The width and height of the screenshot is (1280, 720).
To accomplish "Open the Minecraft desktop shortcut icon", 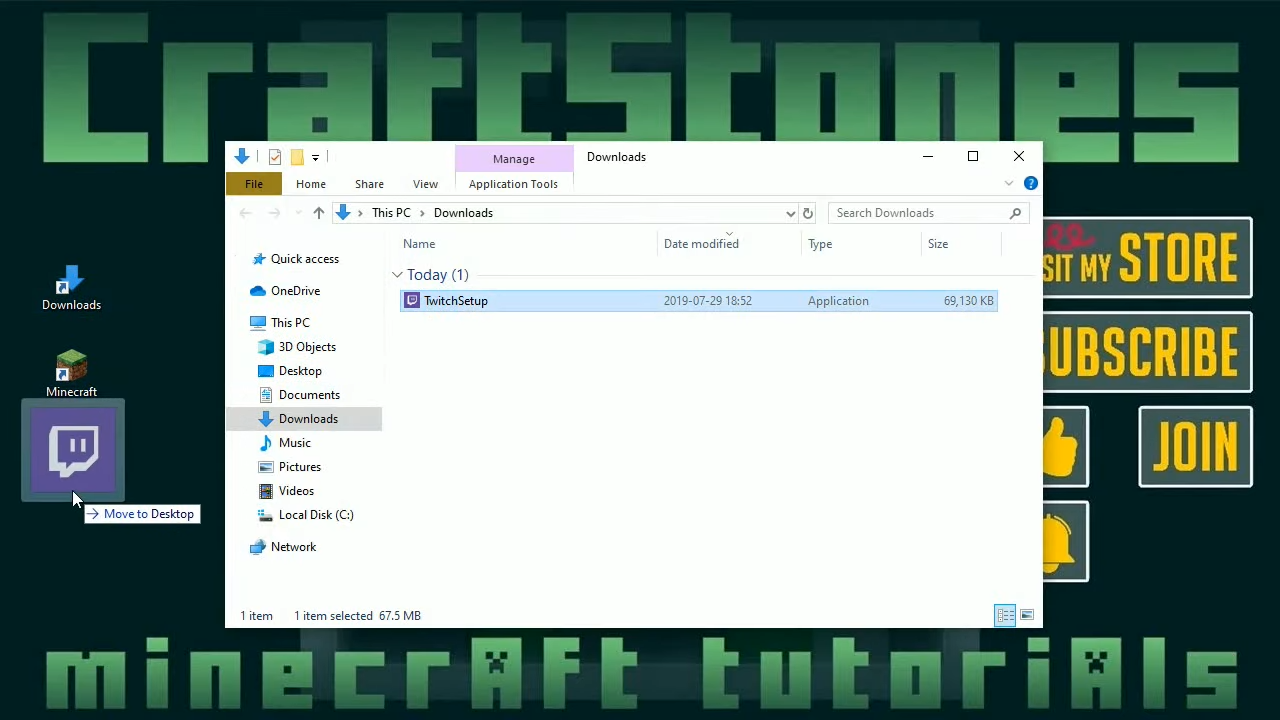I will (71, 374).
